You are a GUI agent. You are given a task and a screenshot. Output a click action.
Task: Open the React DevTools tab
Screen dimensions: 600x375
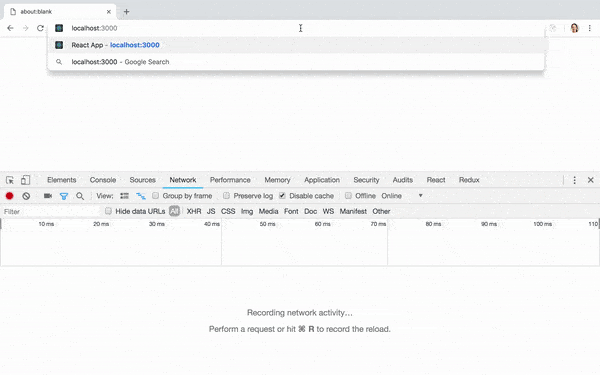click(x=436, y=180)
